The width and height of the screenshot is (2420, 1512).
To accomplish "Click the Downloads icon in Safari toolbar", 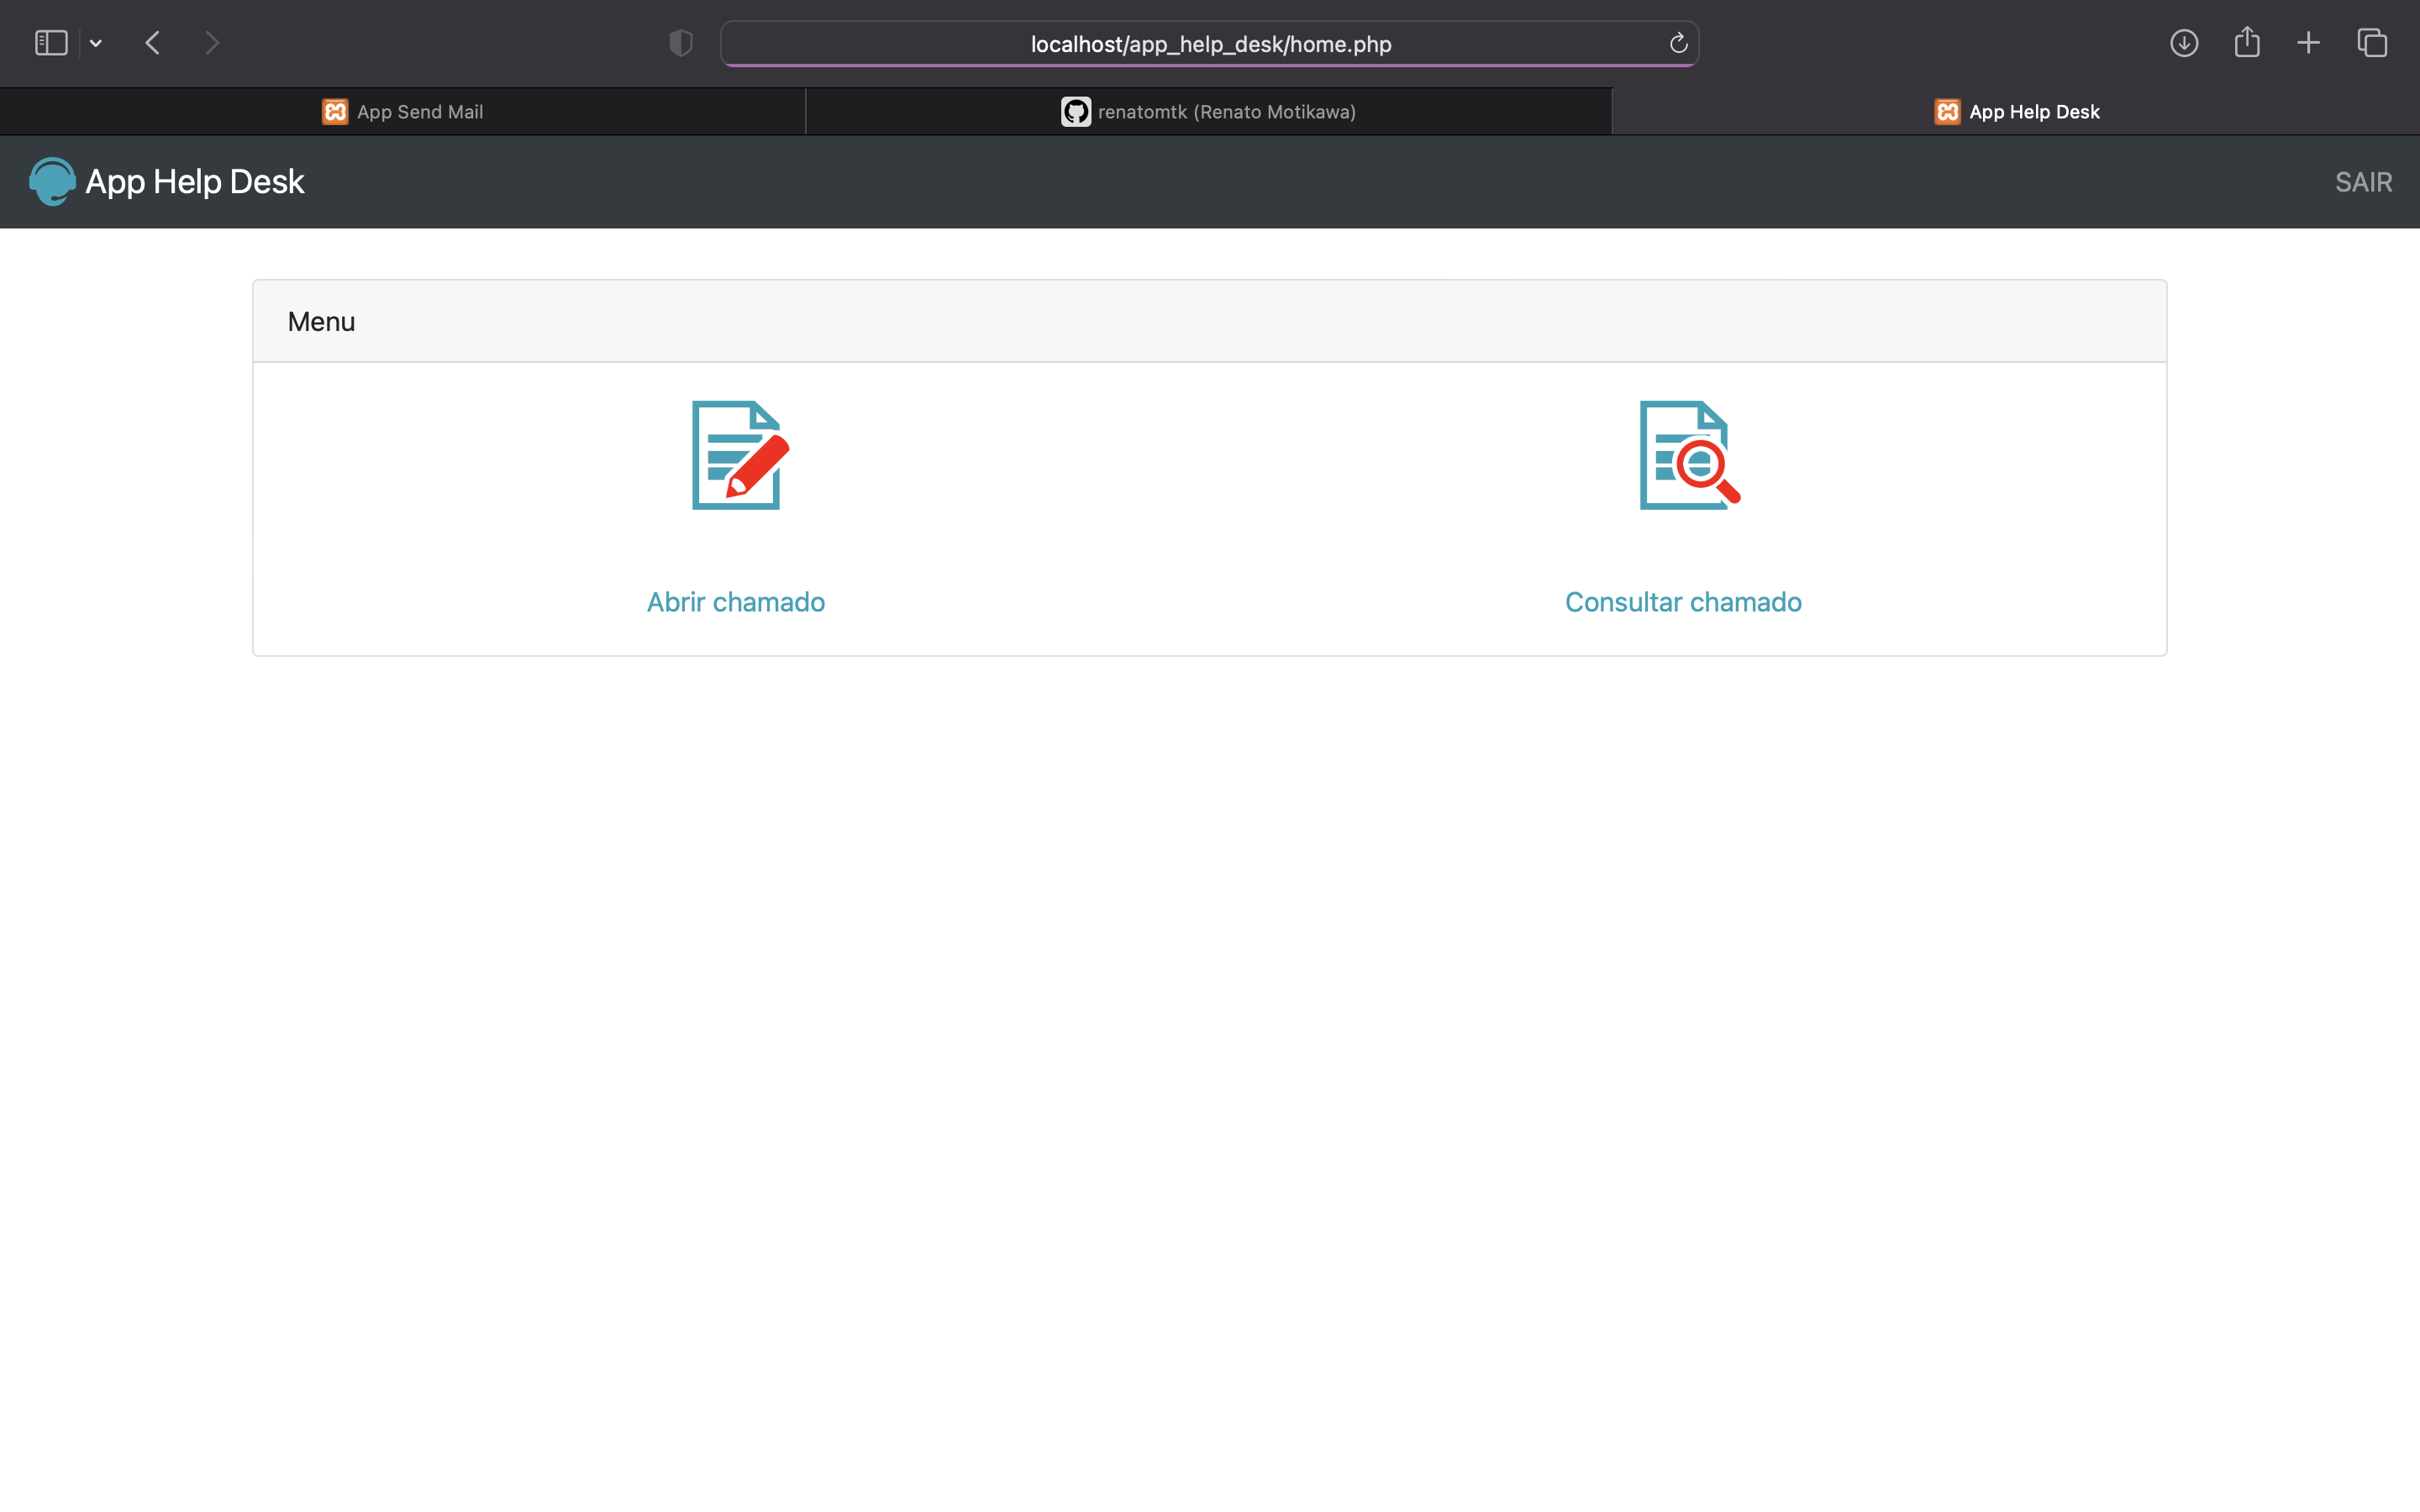I will coord(2185,43).
